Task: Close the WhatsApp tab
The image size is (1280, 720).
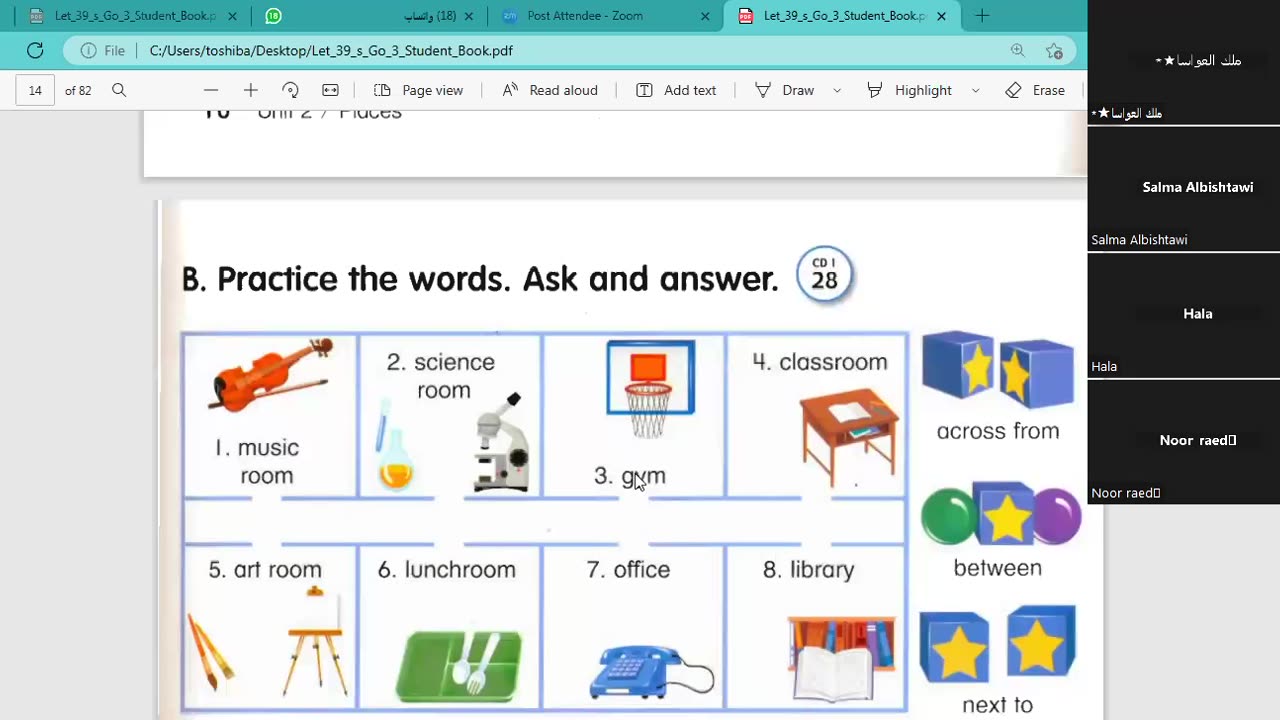Action: tap(468, 16)
